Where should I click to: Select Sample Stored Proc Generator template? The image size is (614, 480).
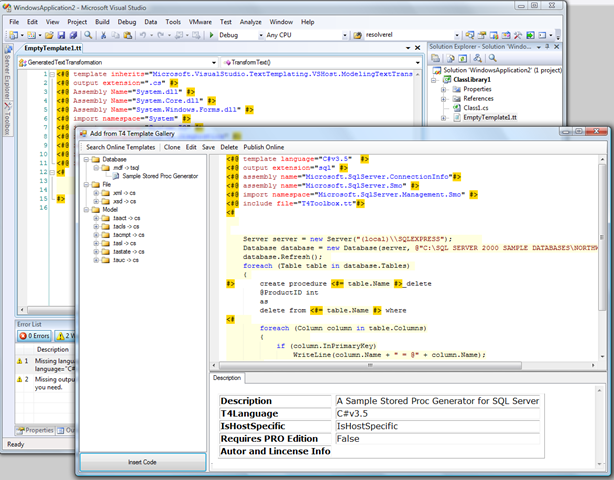point(160,176)
